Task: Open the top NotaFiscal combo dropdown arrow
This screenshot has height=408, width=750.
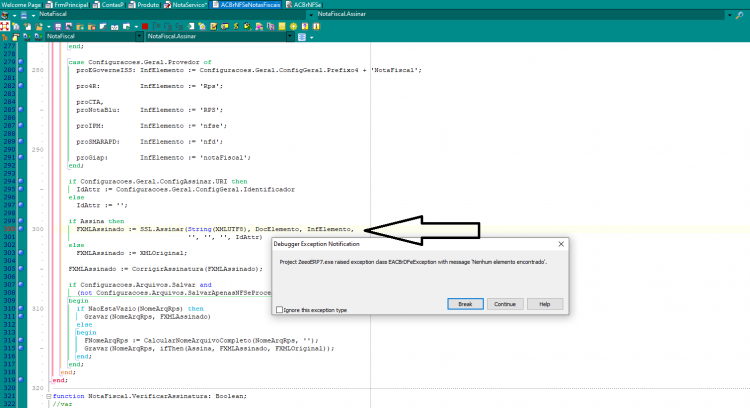Action: point(311,14)
